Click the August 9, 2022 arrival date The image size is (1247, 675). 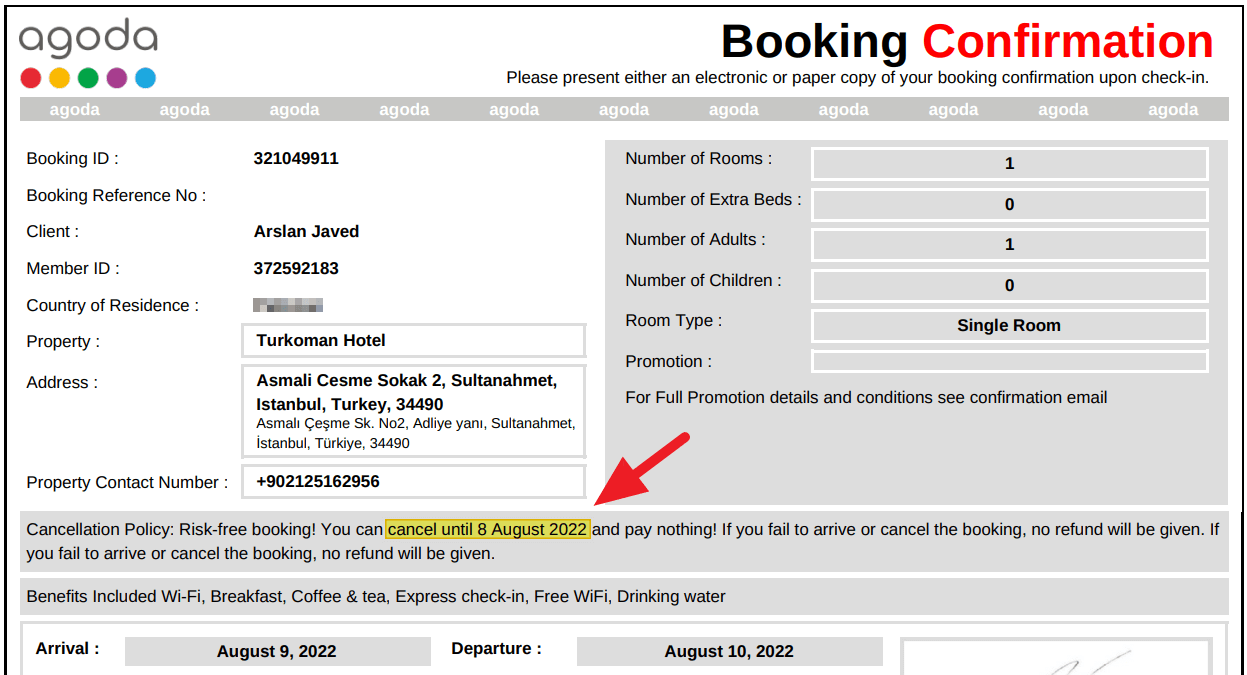pyautogui.click(x=277, y=651)
